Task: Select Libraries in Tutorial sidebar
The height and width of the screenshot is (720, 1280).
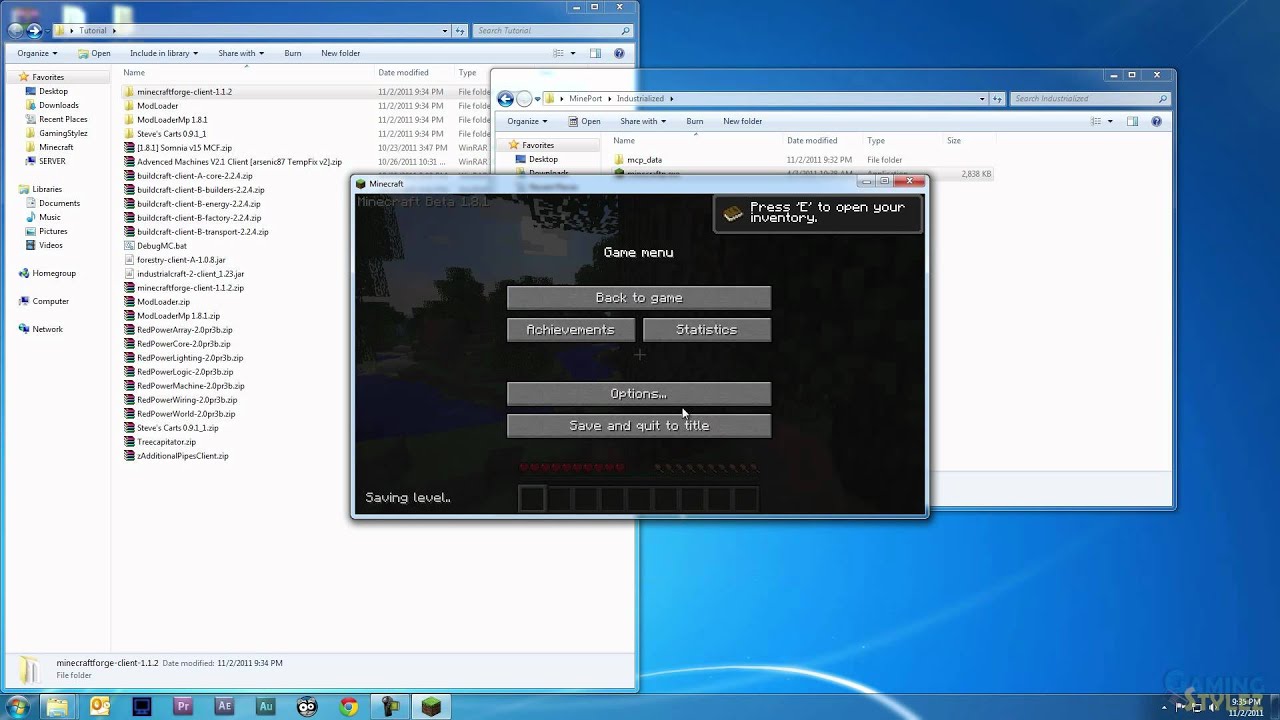Action: (47, 189)
